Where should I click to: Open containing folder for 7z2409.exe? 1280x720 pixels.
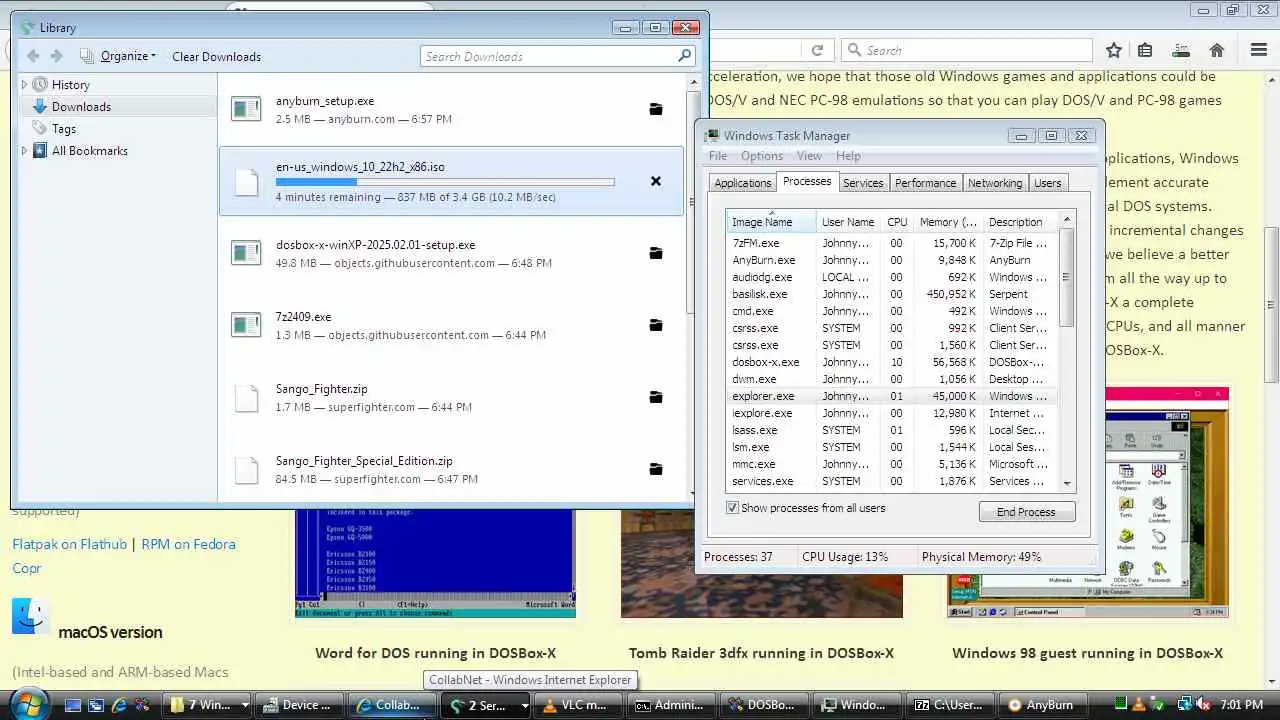point(656,325)
